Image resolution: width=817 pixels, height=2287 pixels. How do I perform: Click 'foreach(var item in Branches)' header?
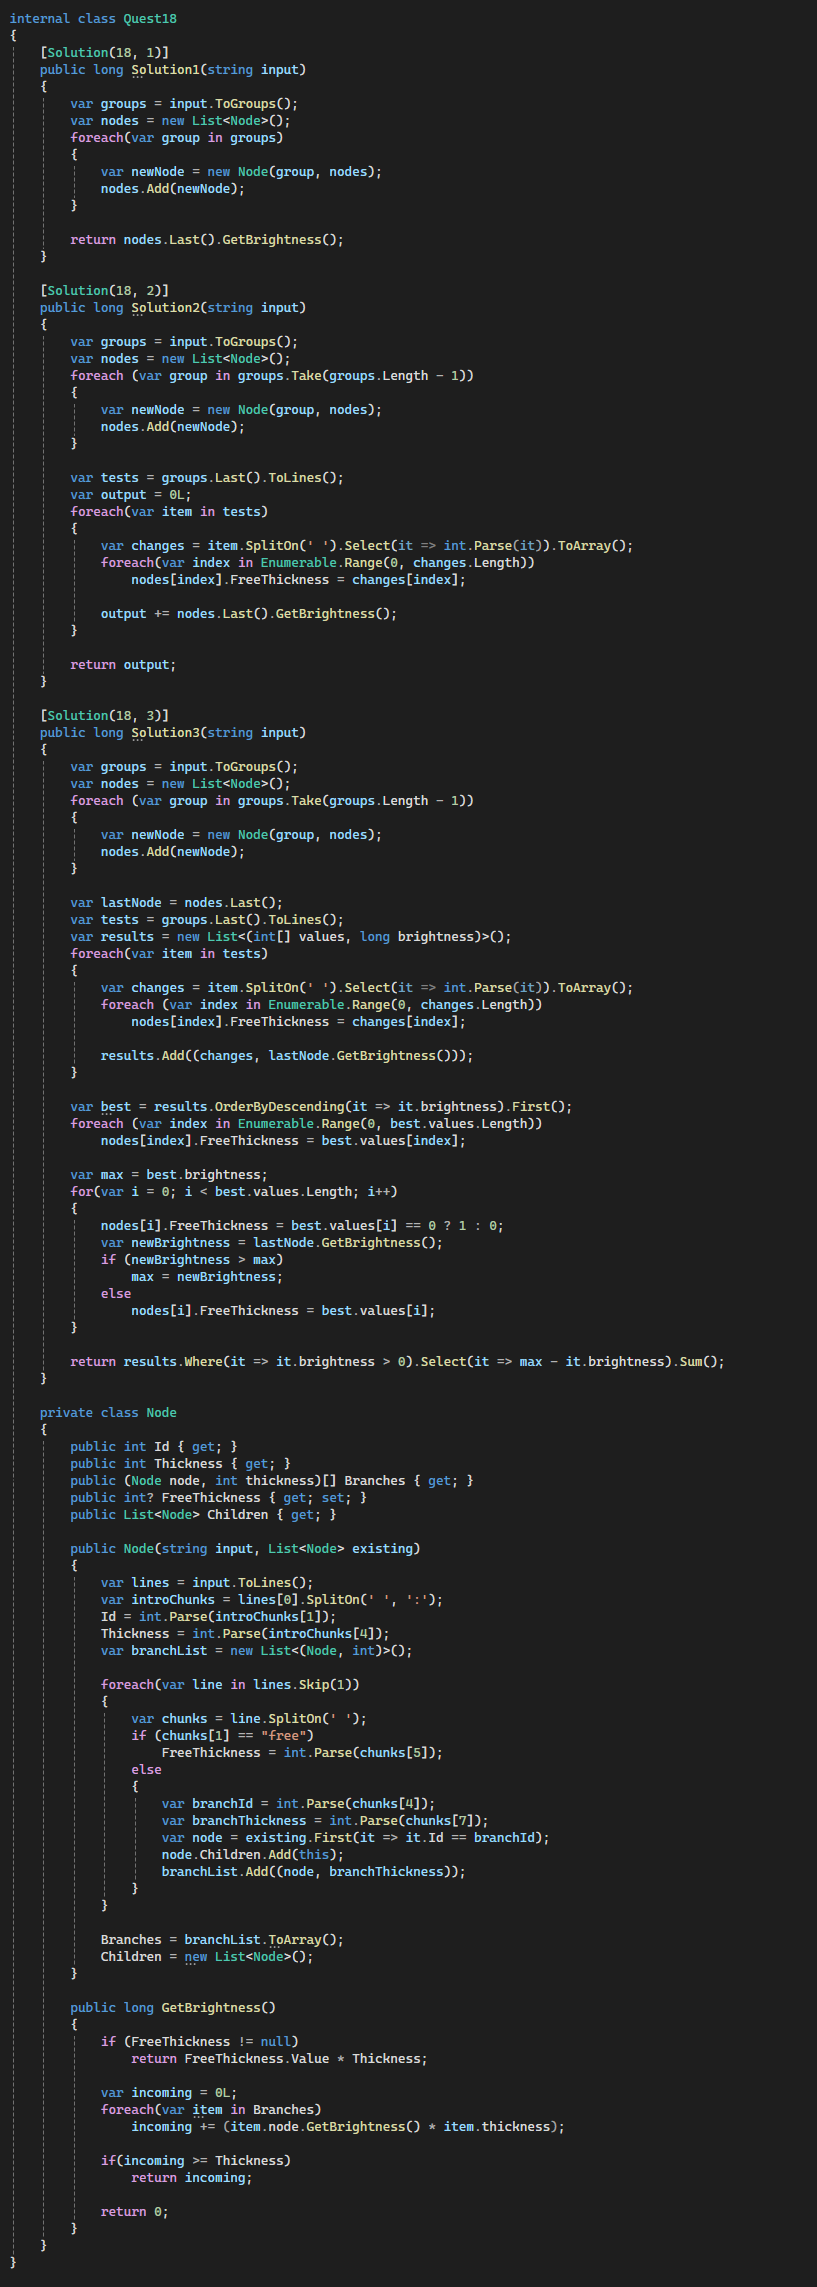point(211,2109)
